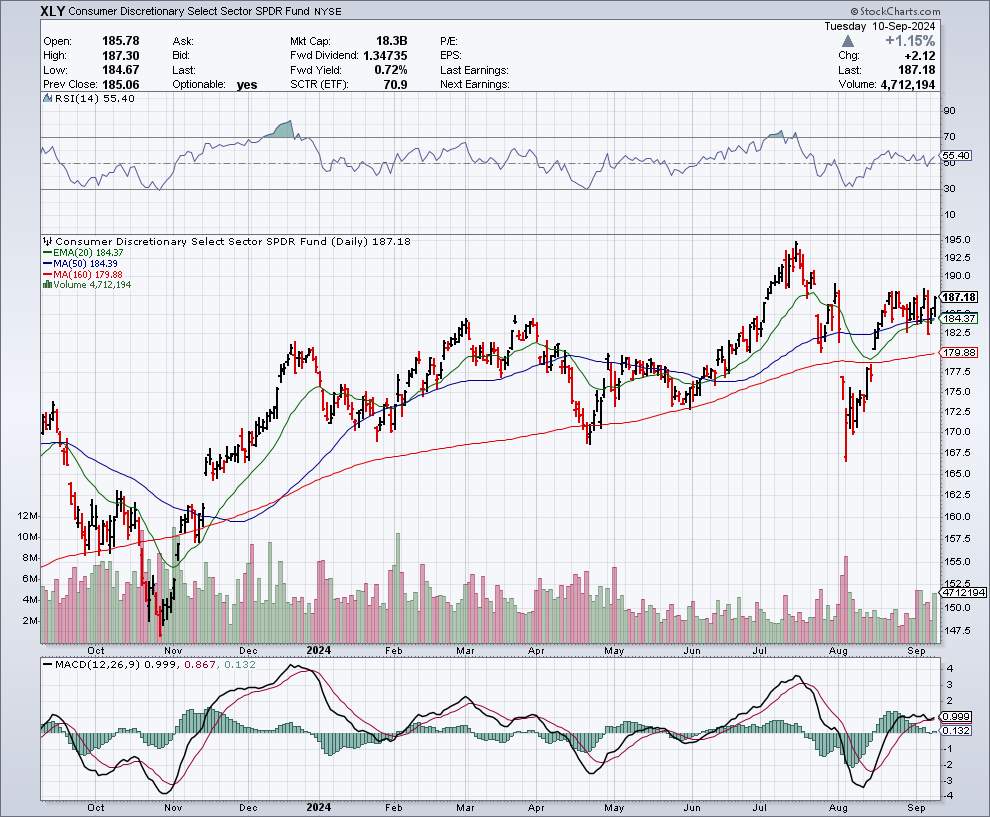The height and width of the screenshot is (817, 990).
Task: Click the date Tuesday 10-Sep-2024
Action: tap(880, 27)
